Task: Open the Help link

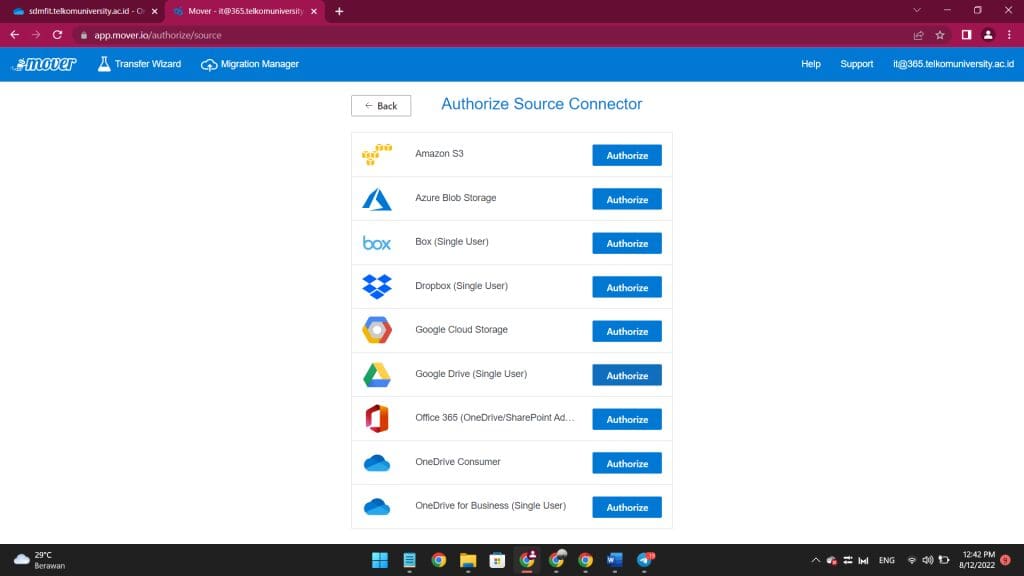Action: click(810, 64)
